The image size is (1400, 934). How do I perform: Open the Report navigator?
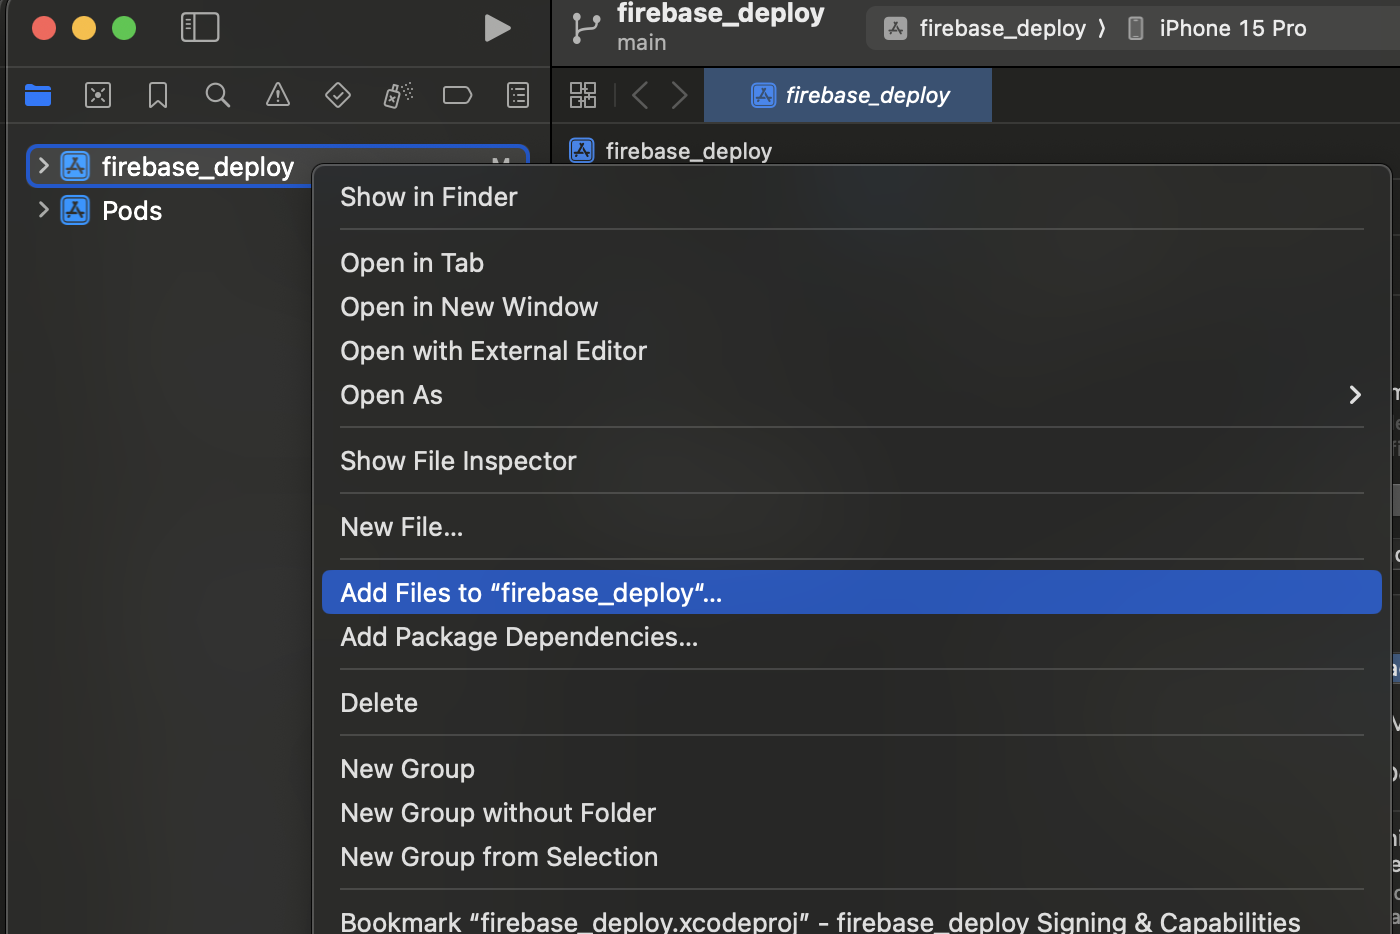[518, 95]
